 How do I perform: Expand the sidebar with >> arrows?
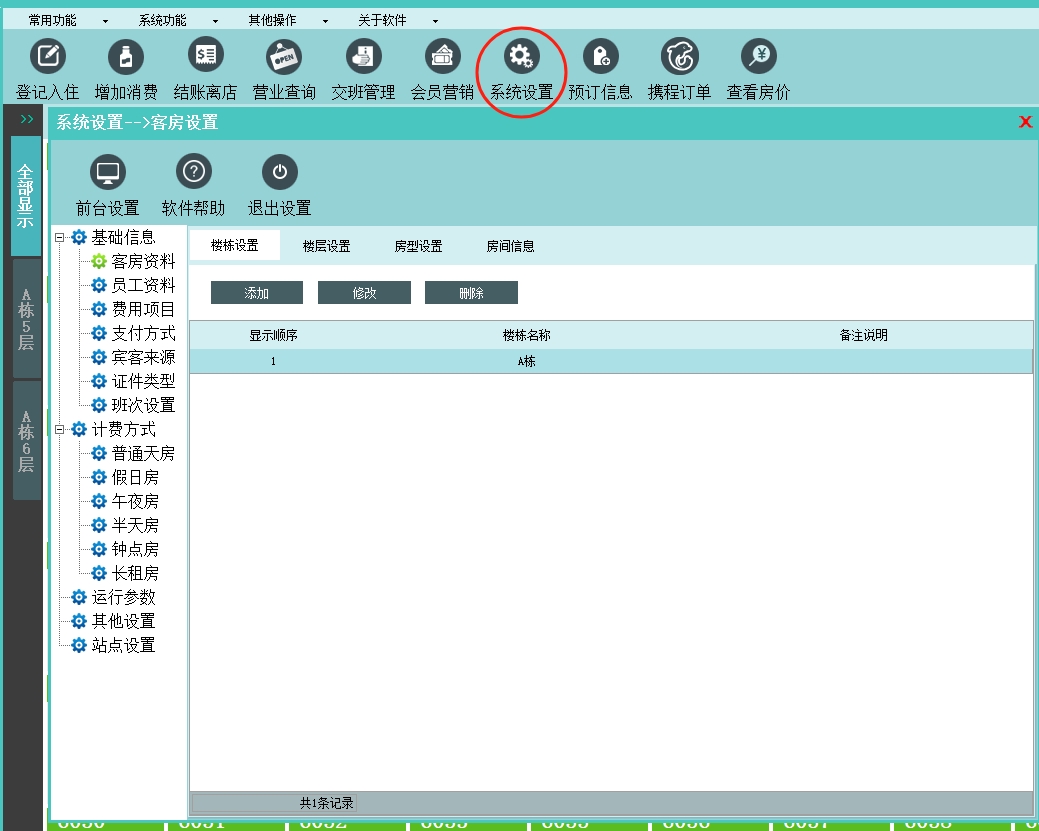pyautogui.click(x=27, y=119)
